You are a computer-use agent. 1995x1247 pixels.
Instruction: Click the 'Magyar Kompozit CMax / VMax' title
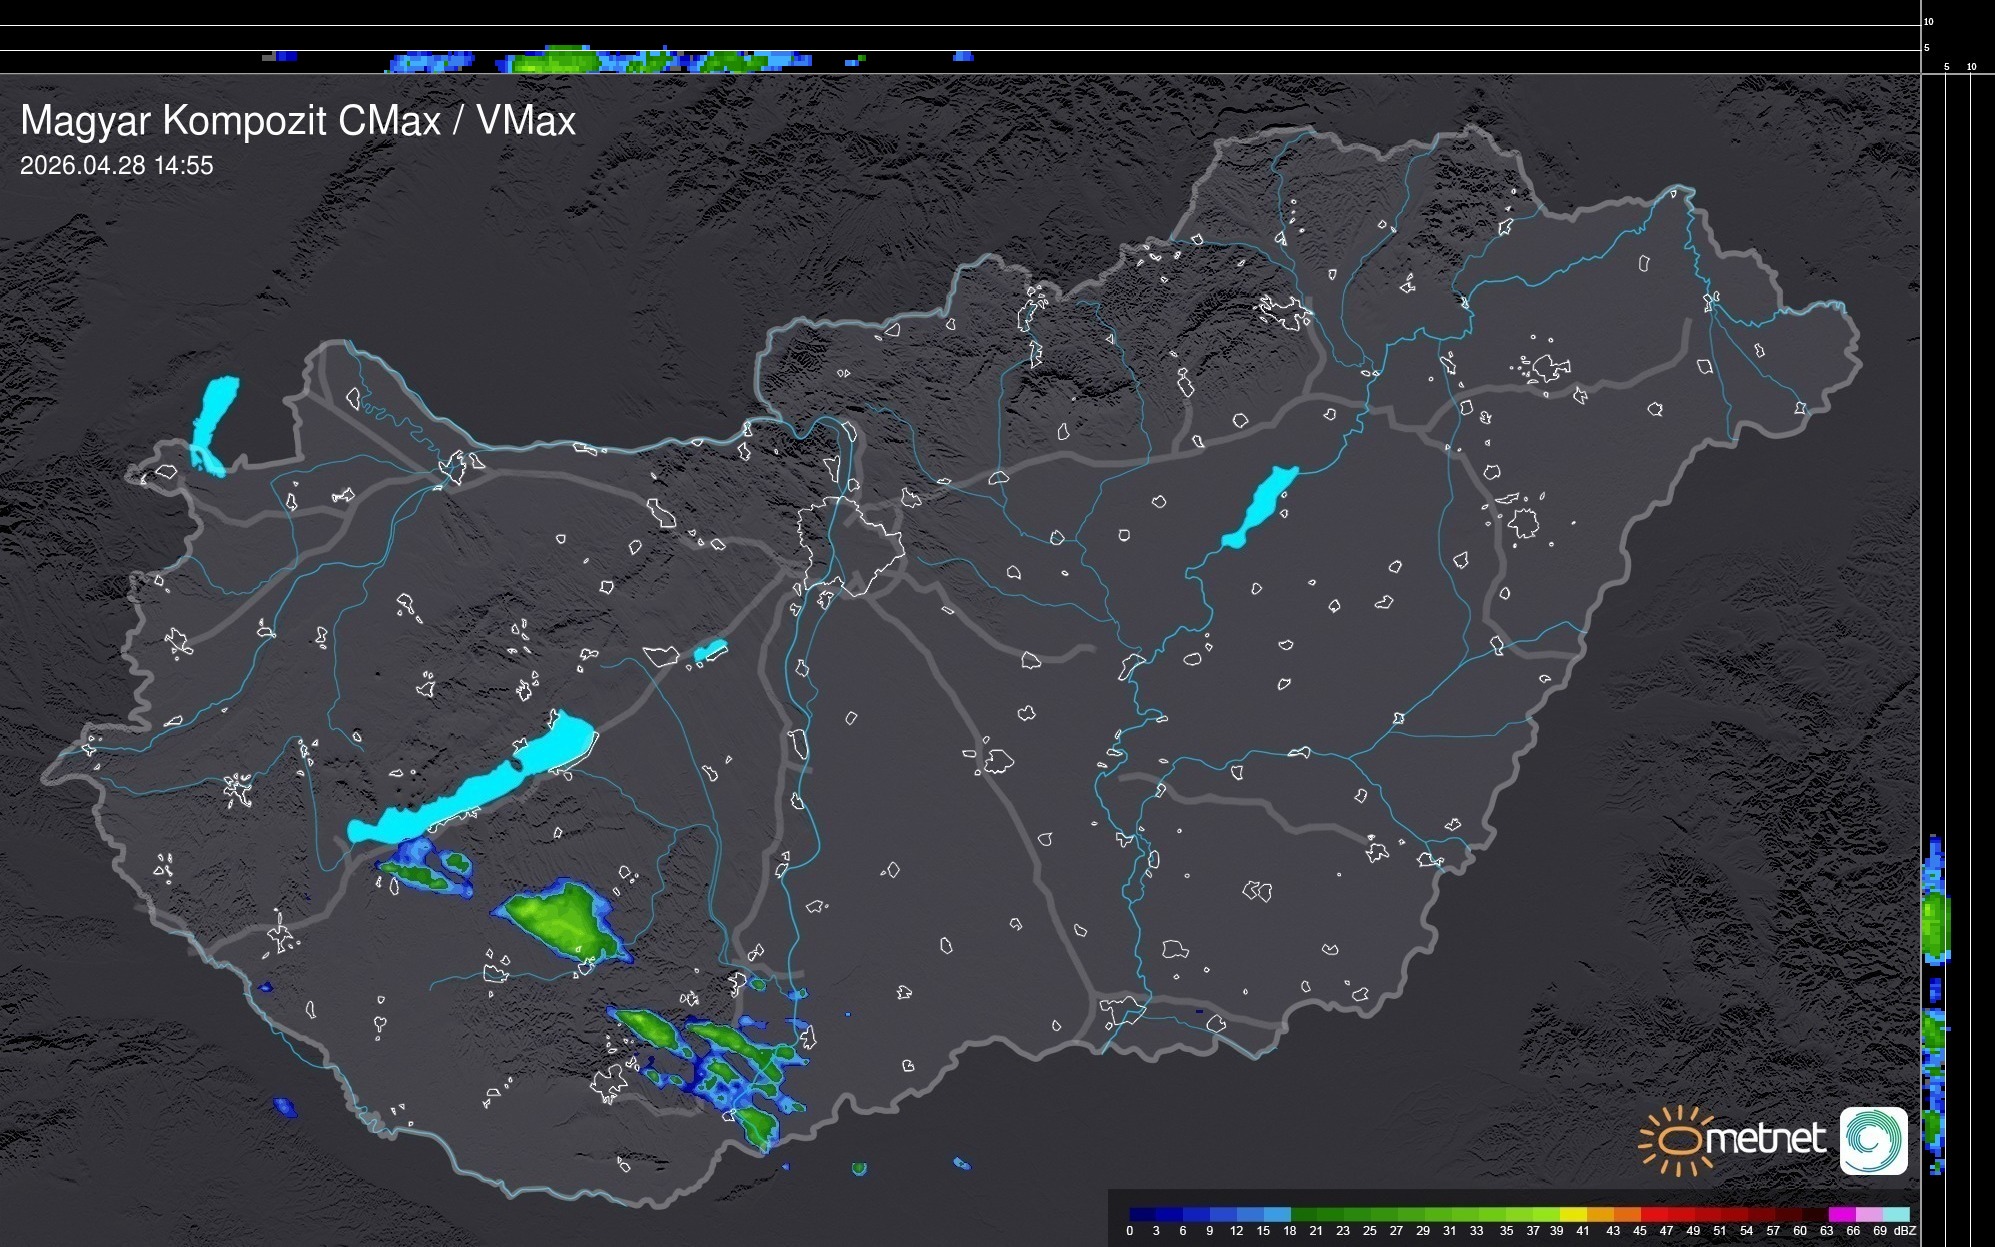(x=298, y=121)
